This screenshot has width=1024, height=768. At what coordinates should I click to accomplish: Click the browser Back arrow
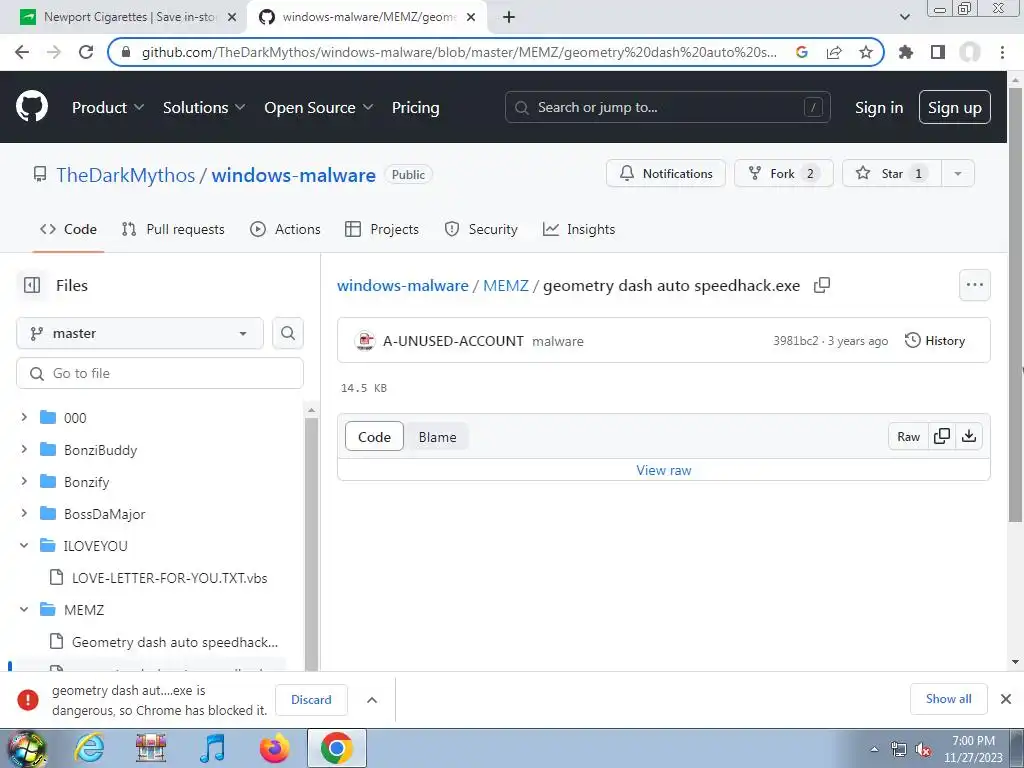click(22, 52)
